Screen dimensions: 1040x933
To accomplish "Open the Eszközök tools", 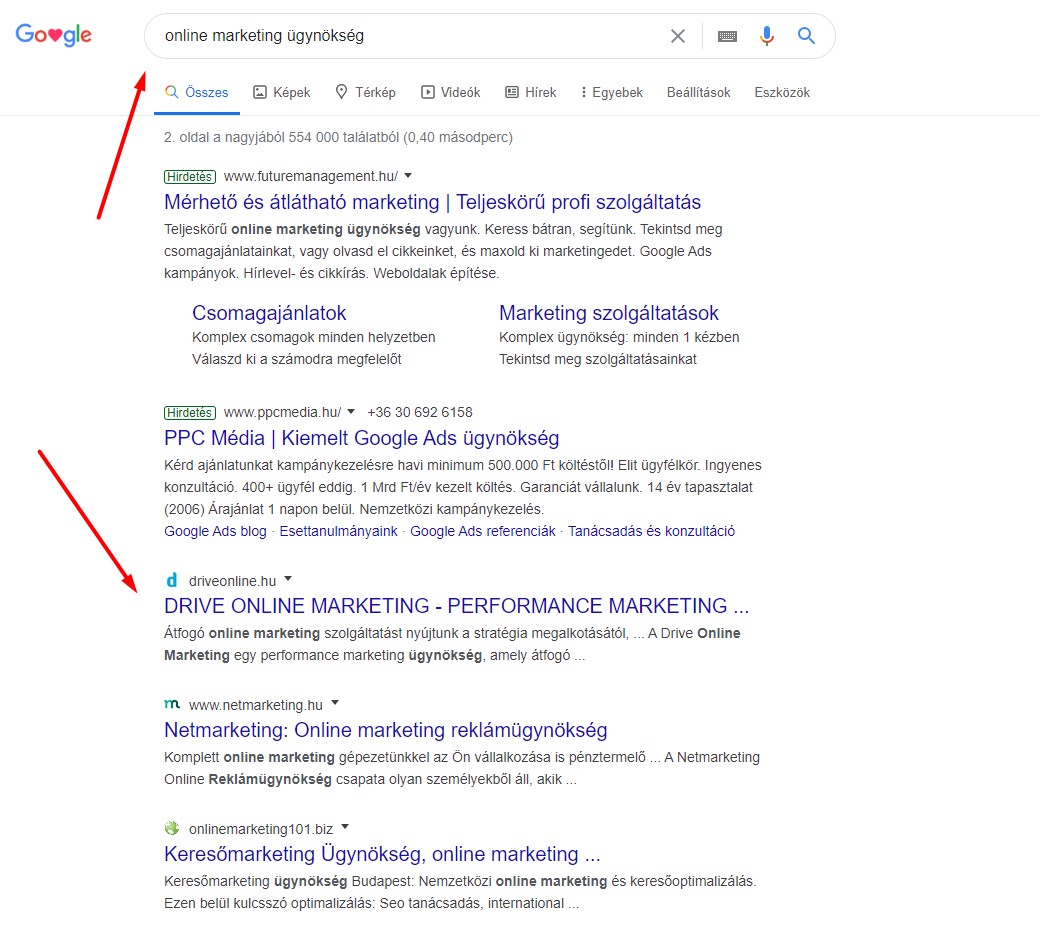I will point(782,92).
